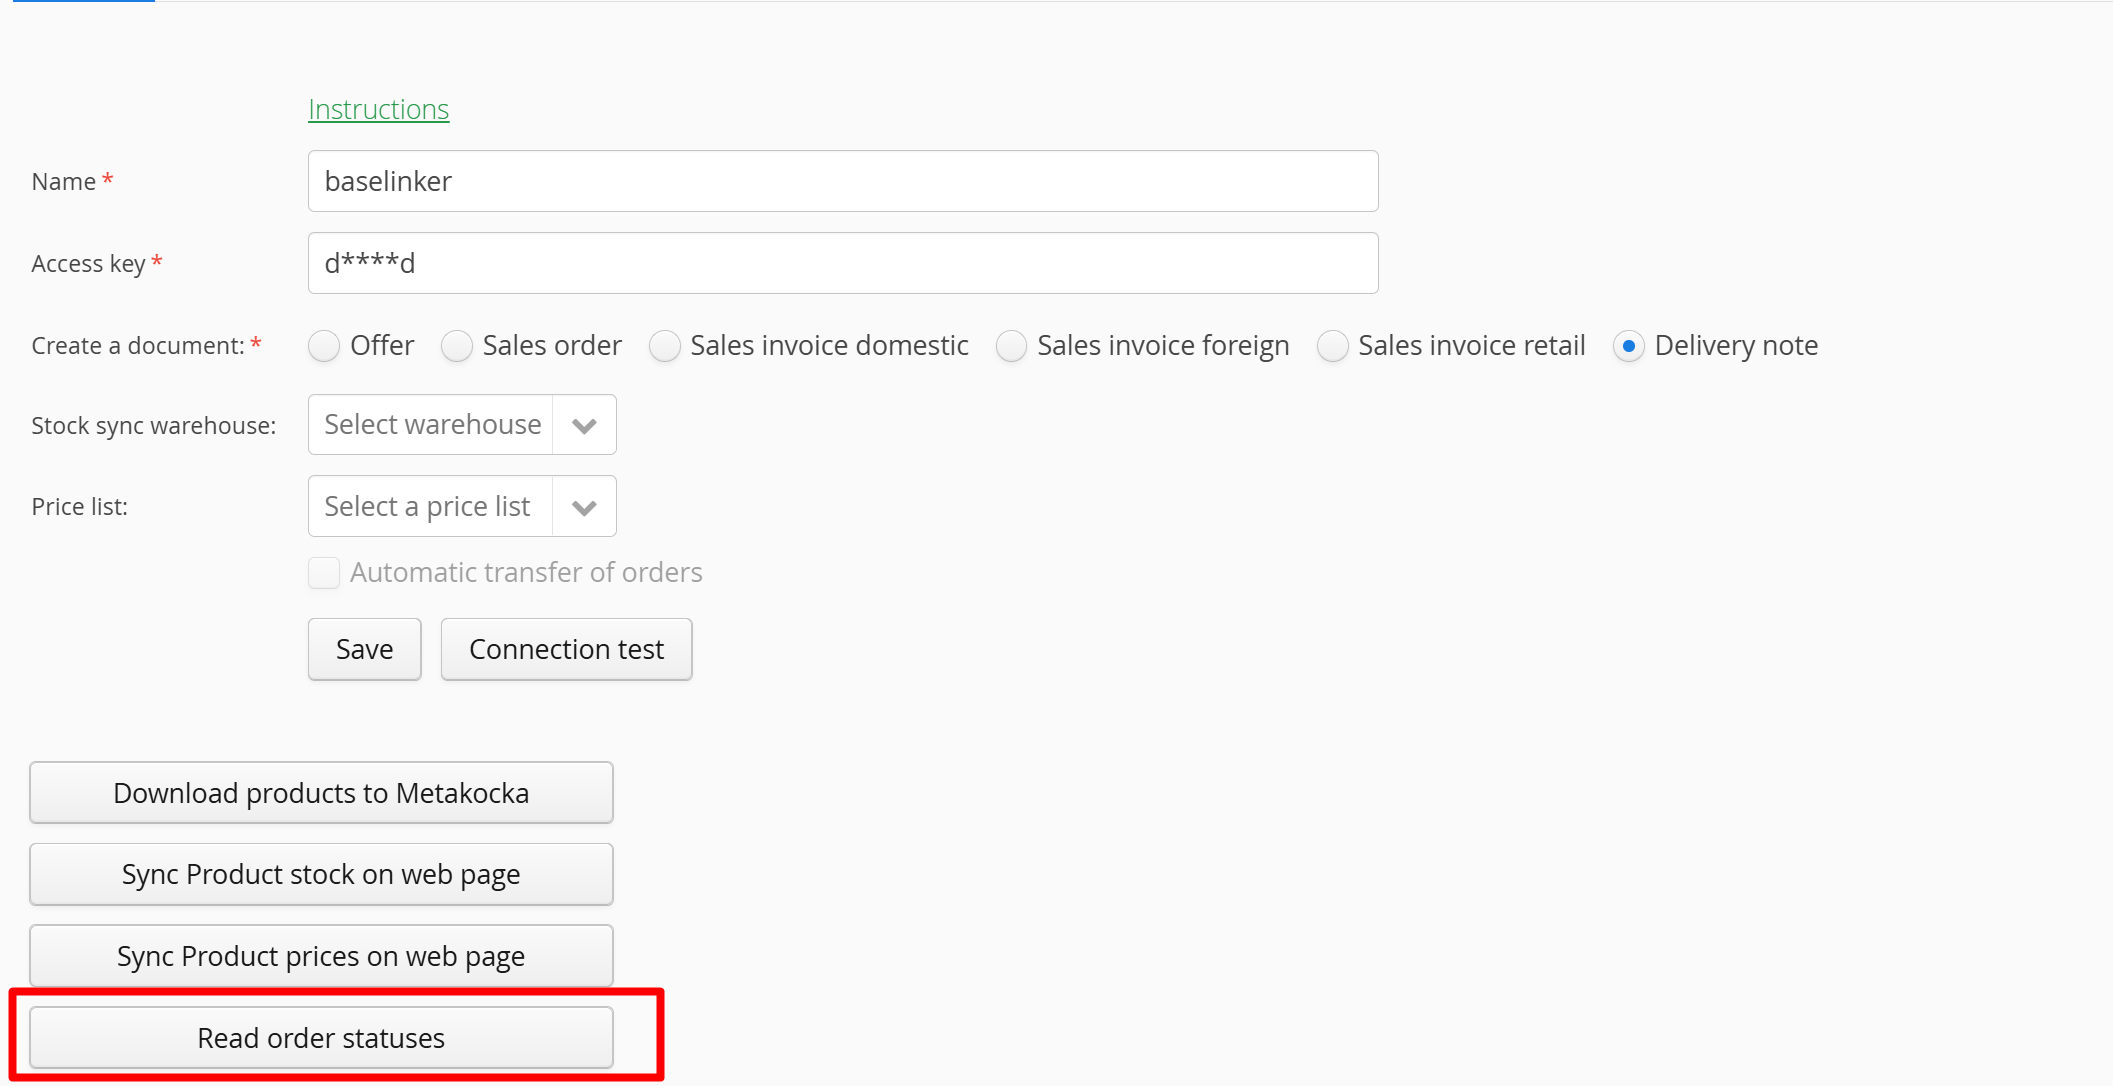
Task: Select the Delivery note radio button
Action: click(1628, 346)
